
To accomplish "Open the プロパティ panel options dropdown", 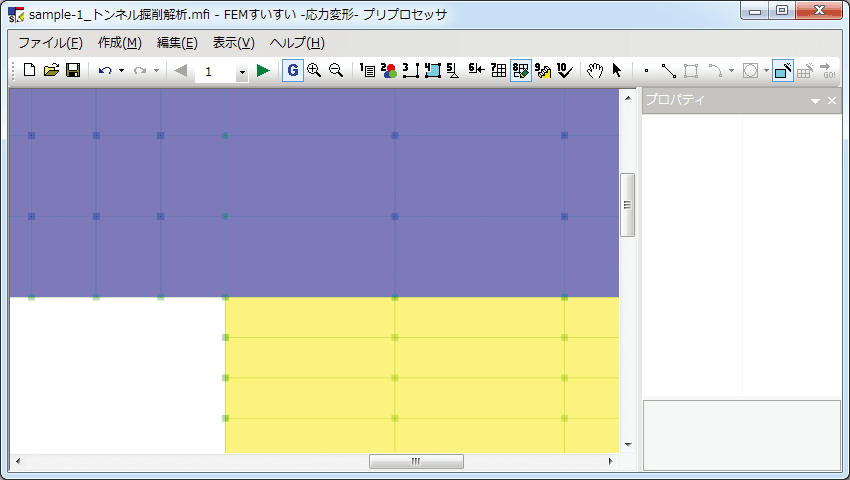I will tap(815, 101).
